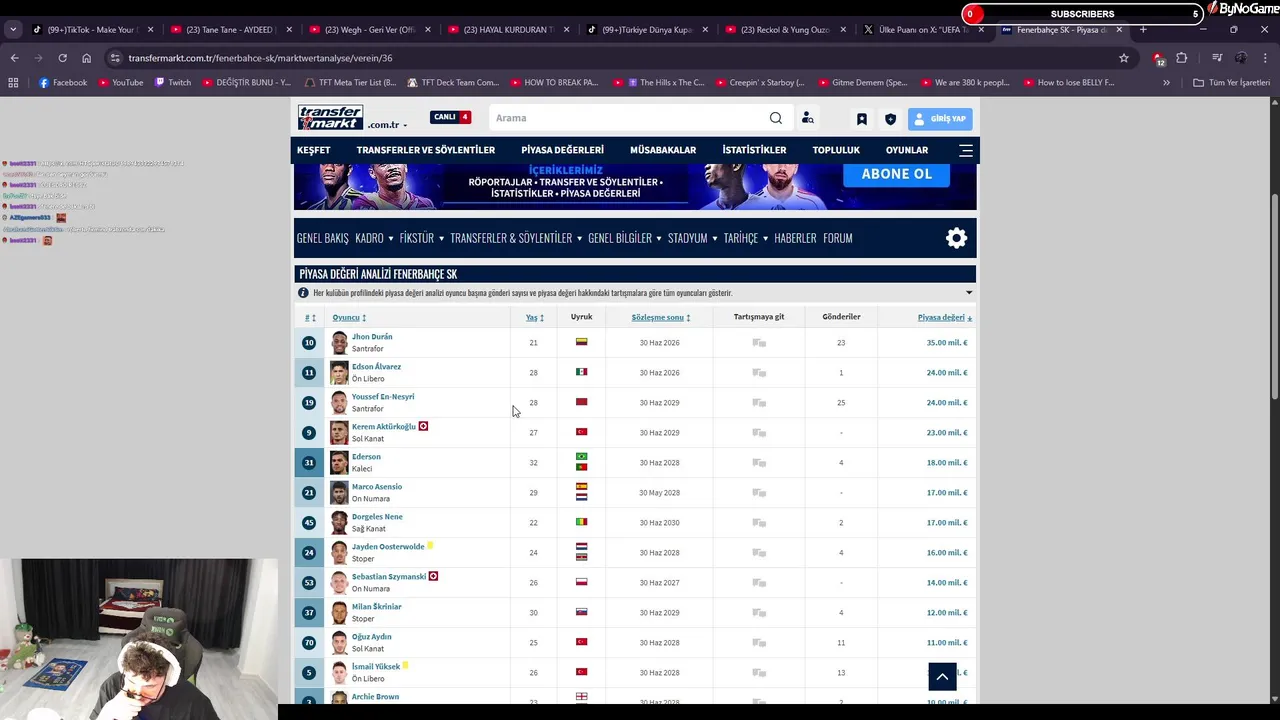Open Dorgeles Nene player link
The width and height of the screenshot is (1280, 720).
pos(377,517)
